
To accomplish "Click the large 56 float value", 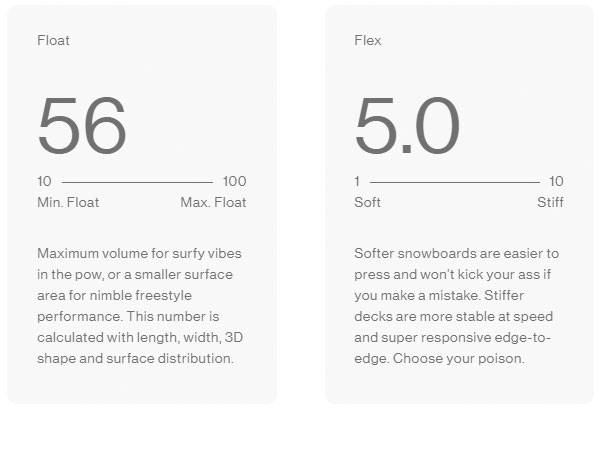I will pyautogui.click(x=82, y=126).
